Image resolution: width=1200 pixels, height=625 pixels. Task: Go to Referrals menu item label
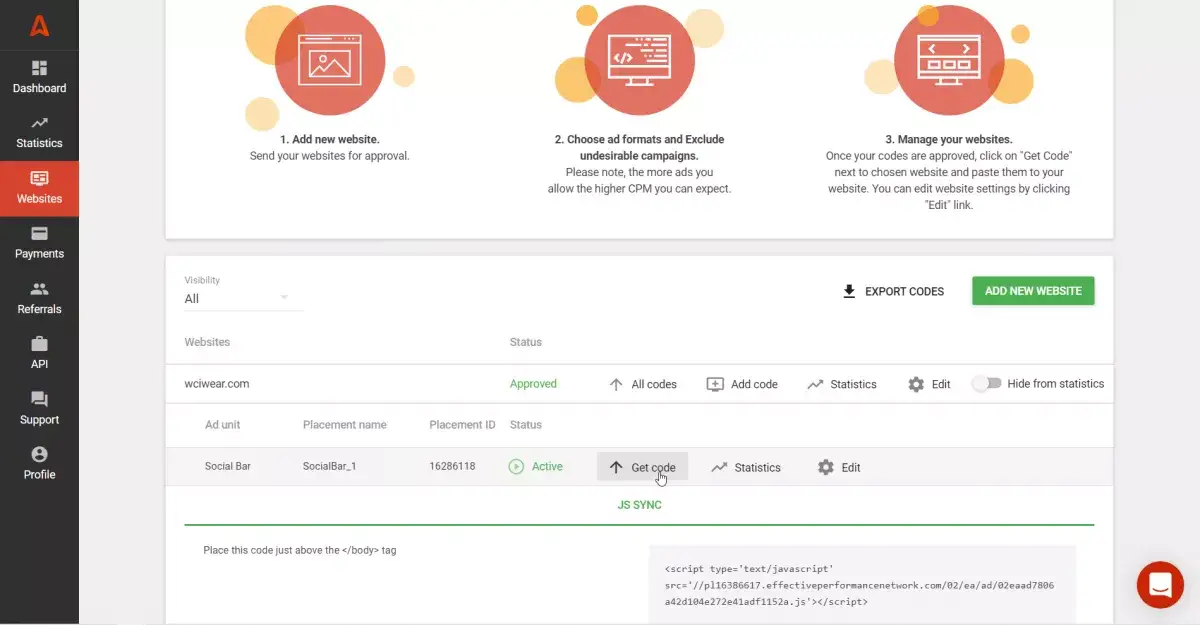point(39,309)
